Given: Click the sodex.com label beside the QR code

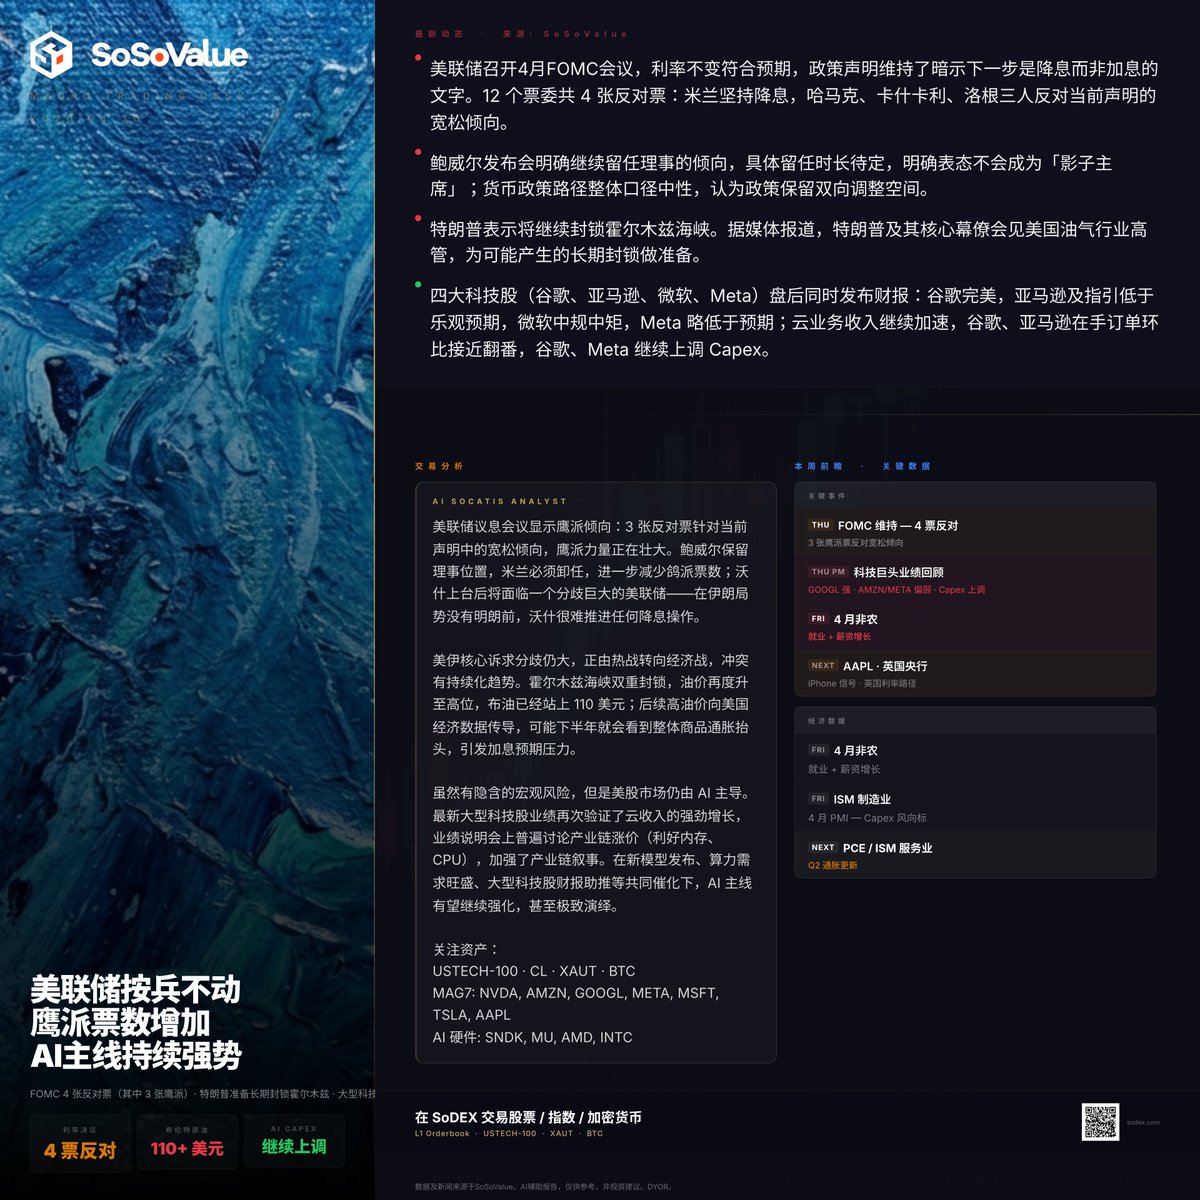Looking at the screenshot, I should 1143,1122.
